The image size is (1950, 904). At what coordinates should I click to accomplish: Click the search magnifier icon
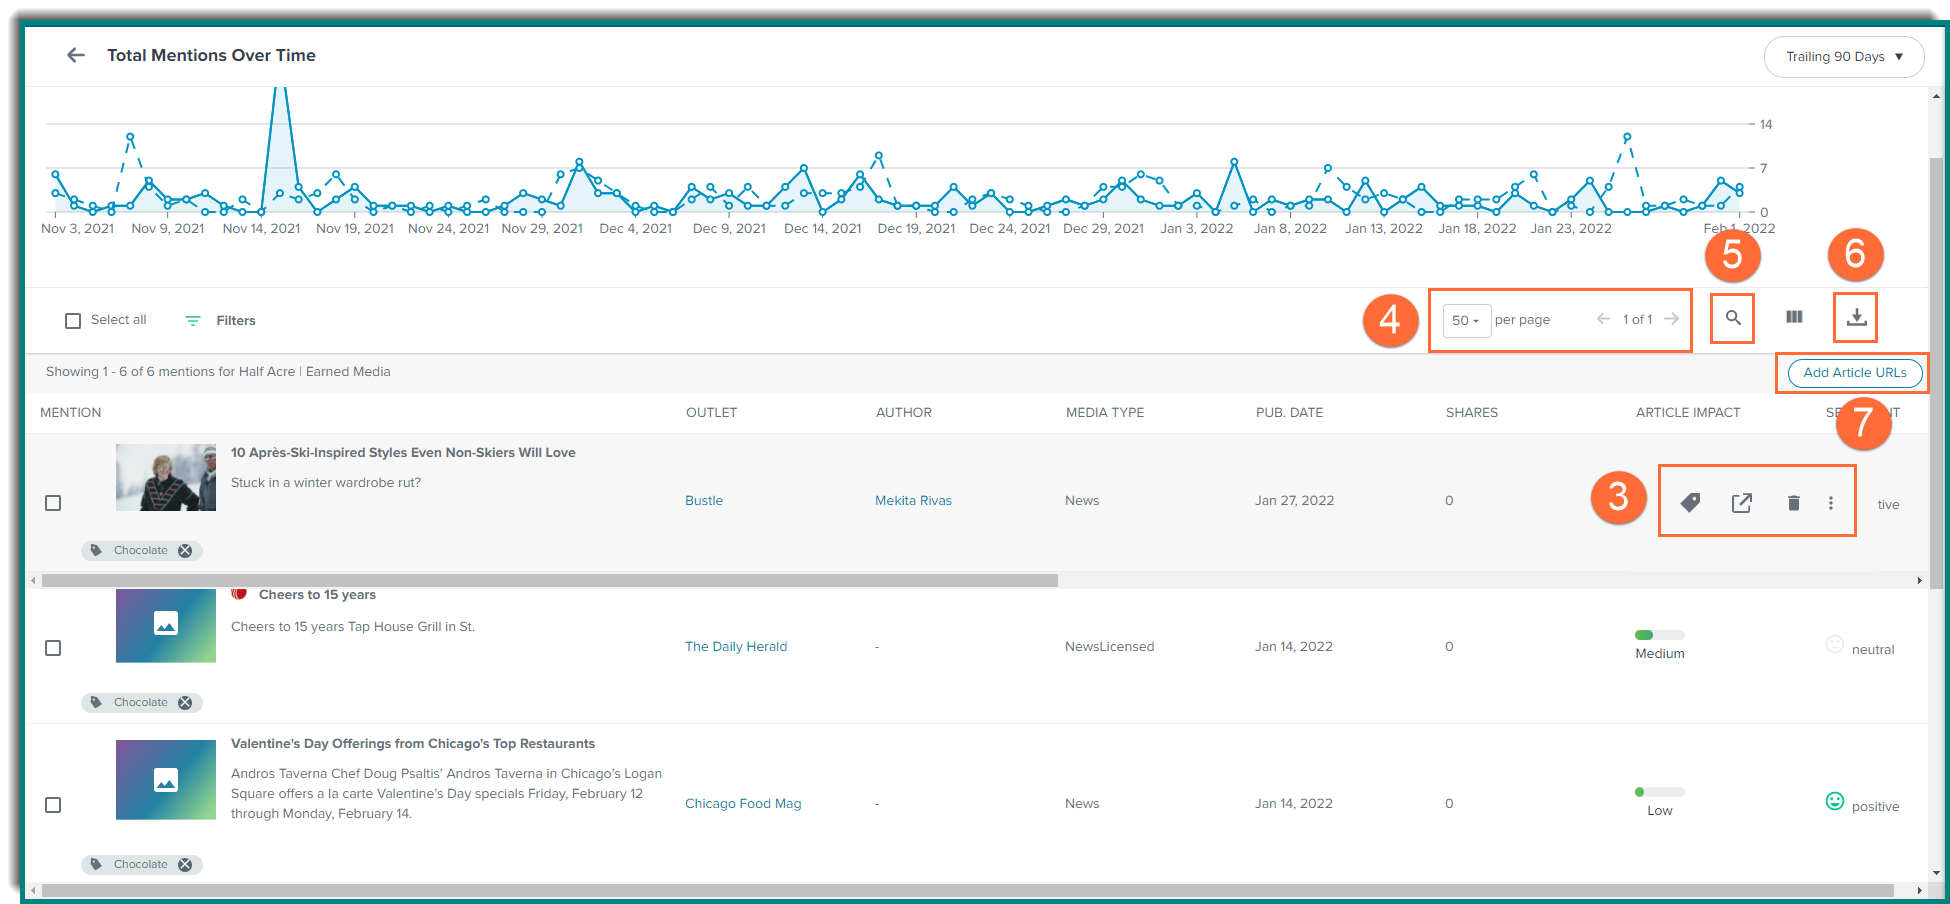[1733, 318]
